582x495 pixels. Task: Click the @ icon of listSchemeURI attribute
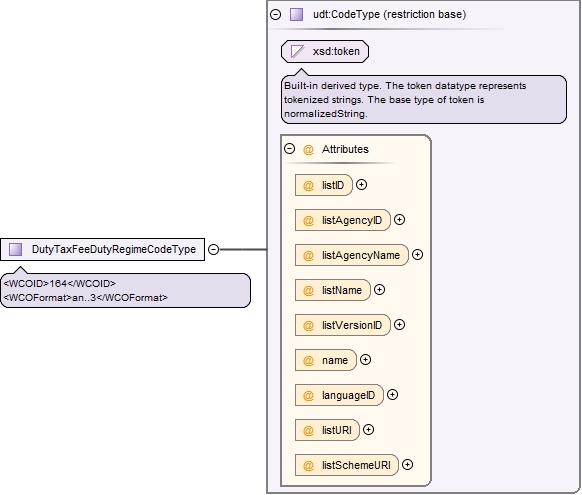[308, 465]
